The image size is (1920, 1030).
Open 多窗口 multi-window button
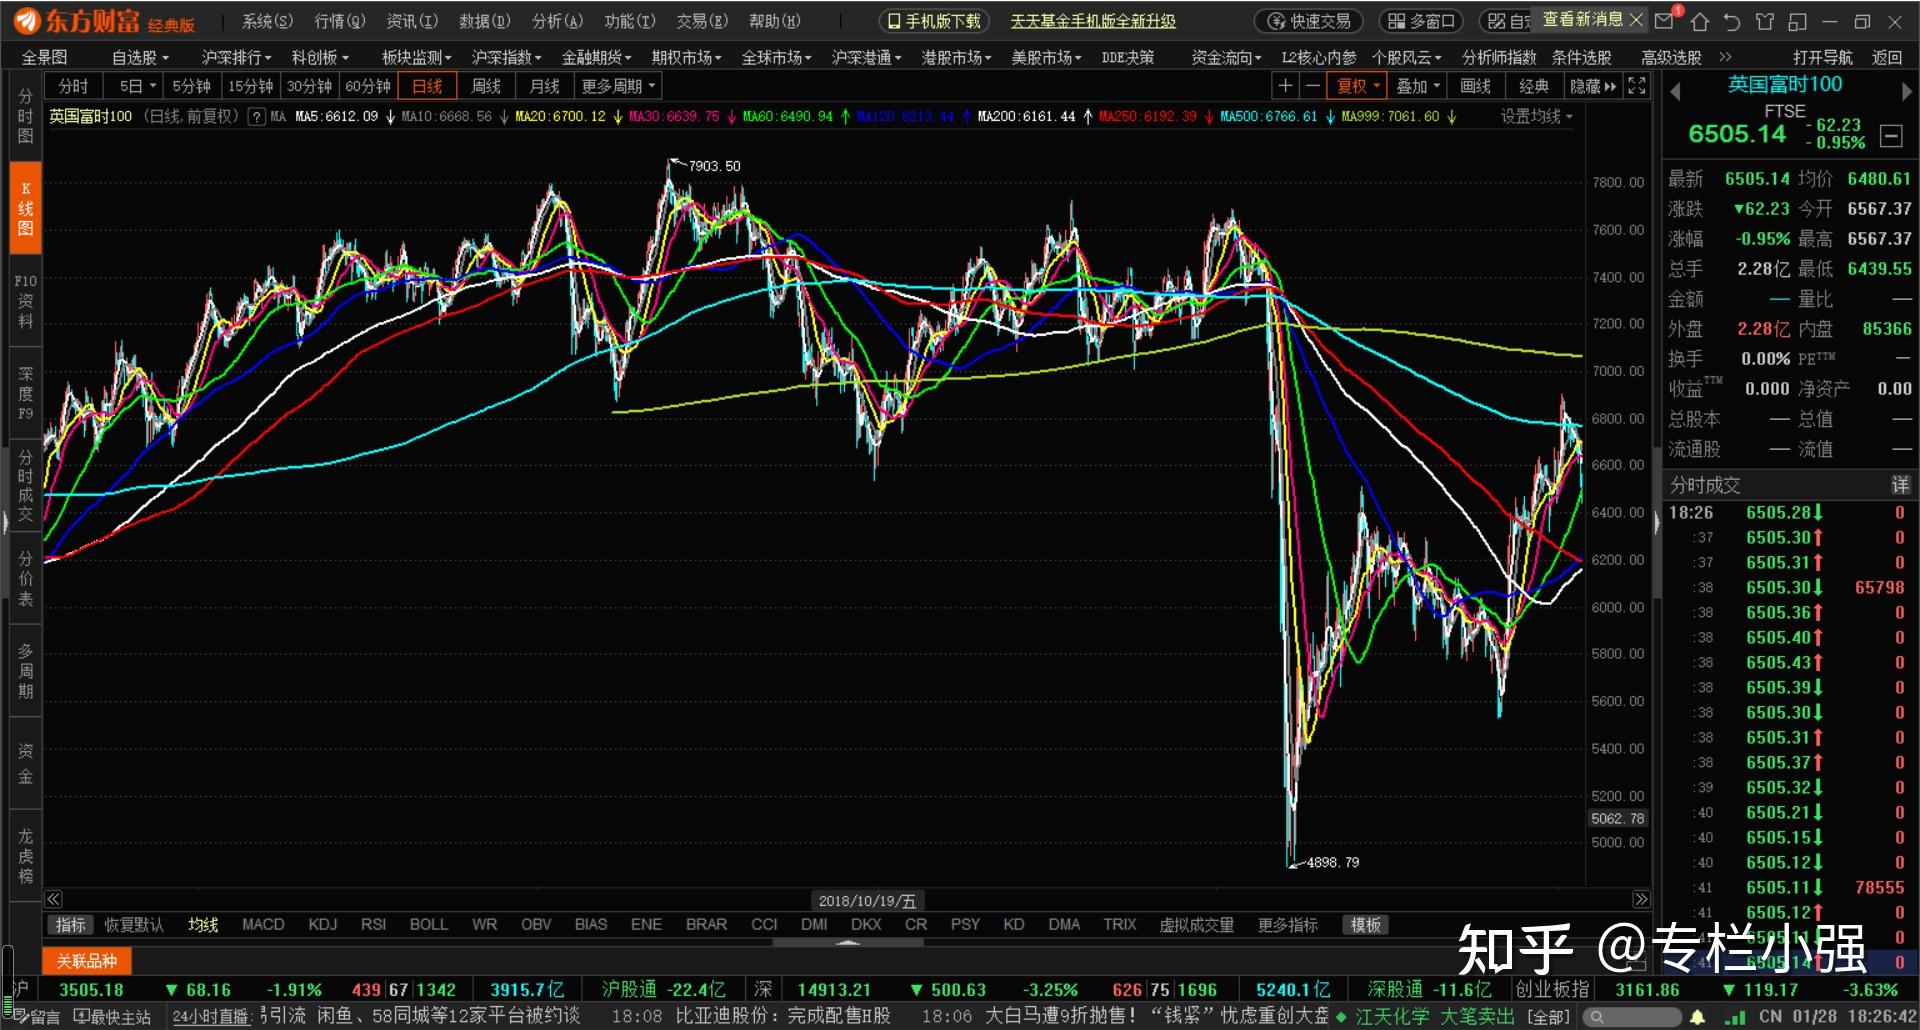point(1421,21)
